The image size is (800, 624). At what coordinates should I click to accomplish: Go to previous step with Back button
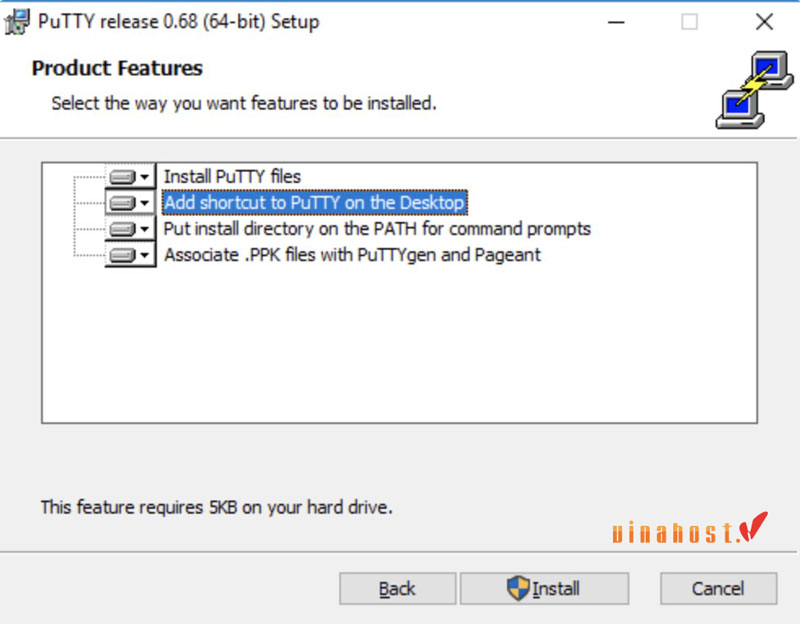point(397,588)
